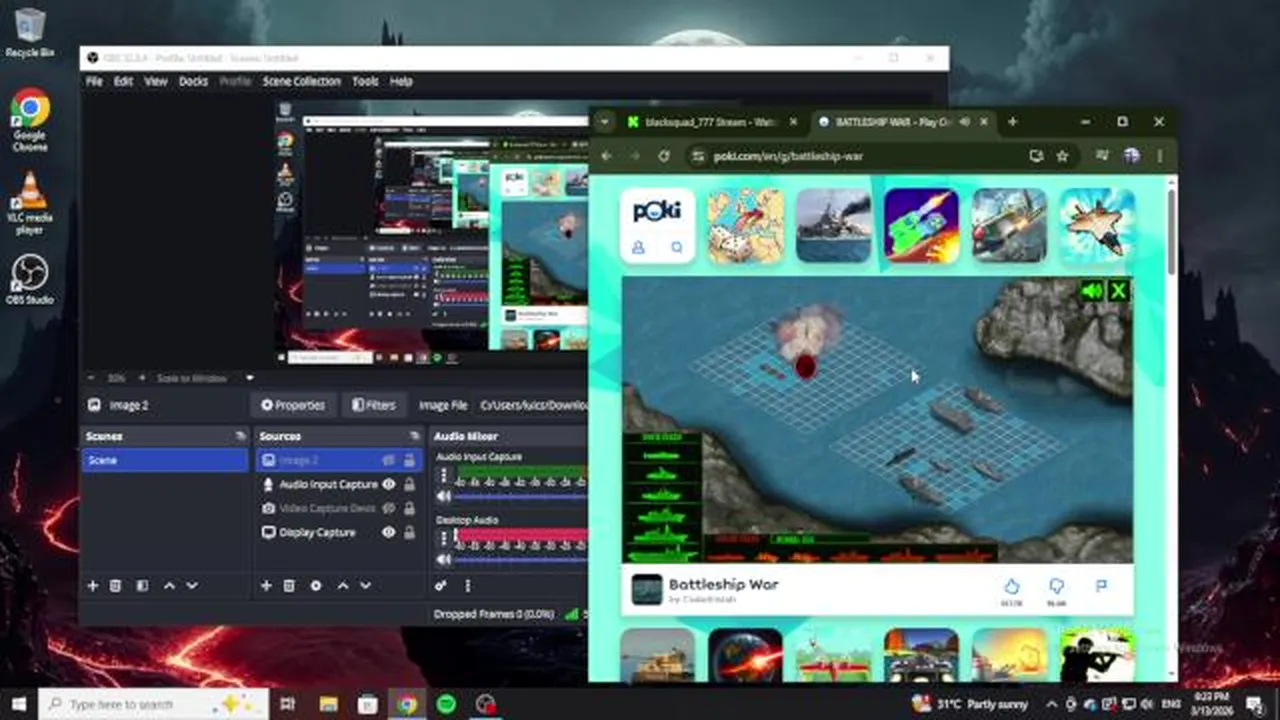Remove the selected scene with trash icon
The height and width of the screenshot is (720, 1280).
[x=115, y=586]
